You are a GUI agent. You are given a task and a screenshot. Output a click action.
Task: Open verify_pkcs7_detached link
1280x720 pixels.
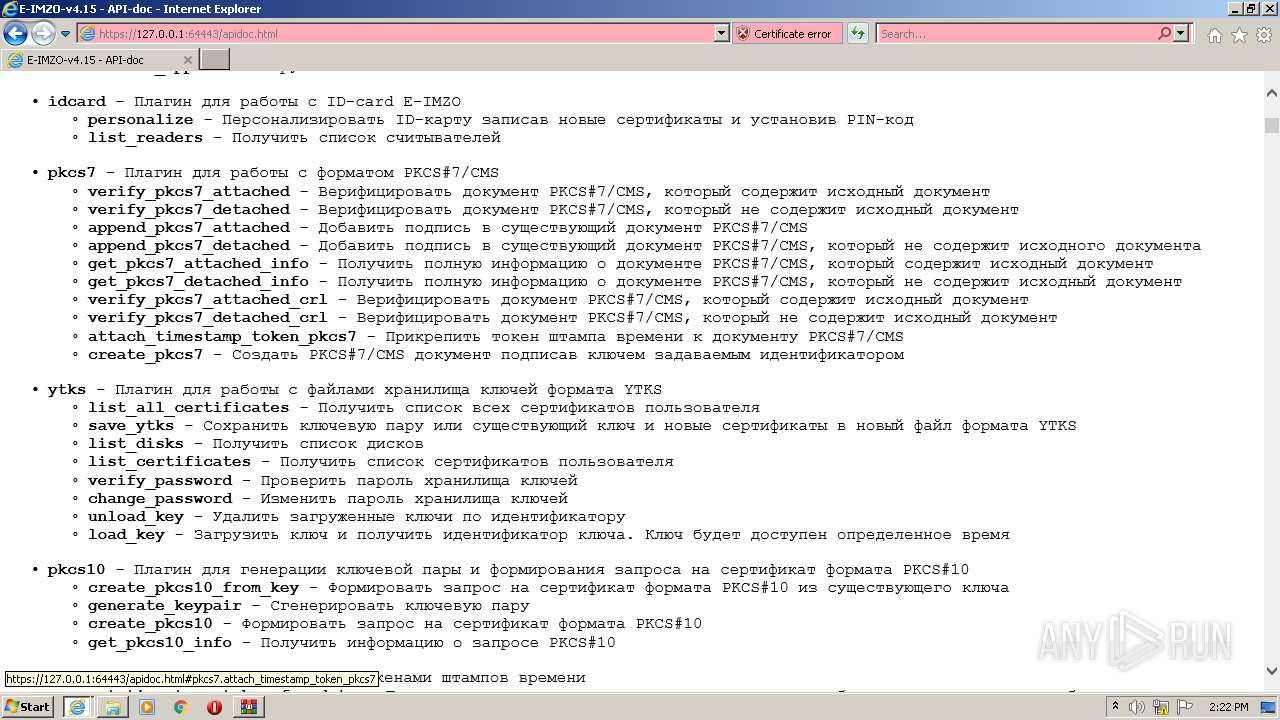tap(188, 209)
